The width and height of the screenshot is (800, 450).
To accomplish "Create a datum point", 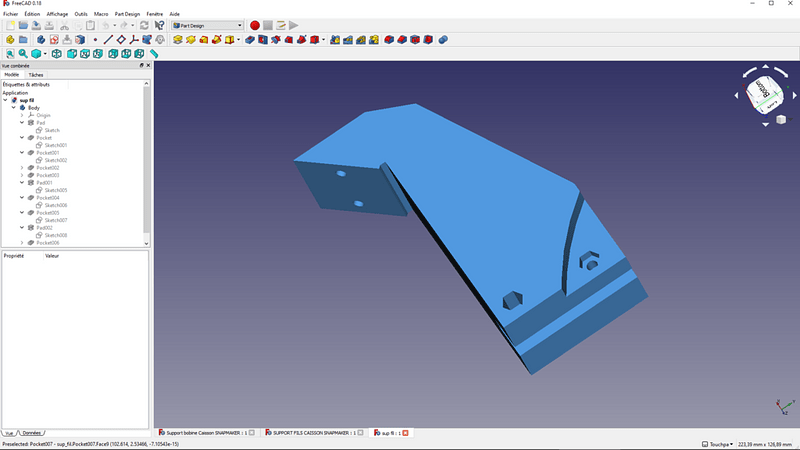I will (x=95, y=40).
